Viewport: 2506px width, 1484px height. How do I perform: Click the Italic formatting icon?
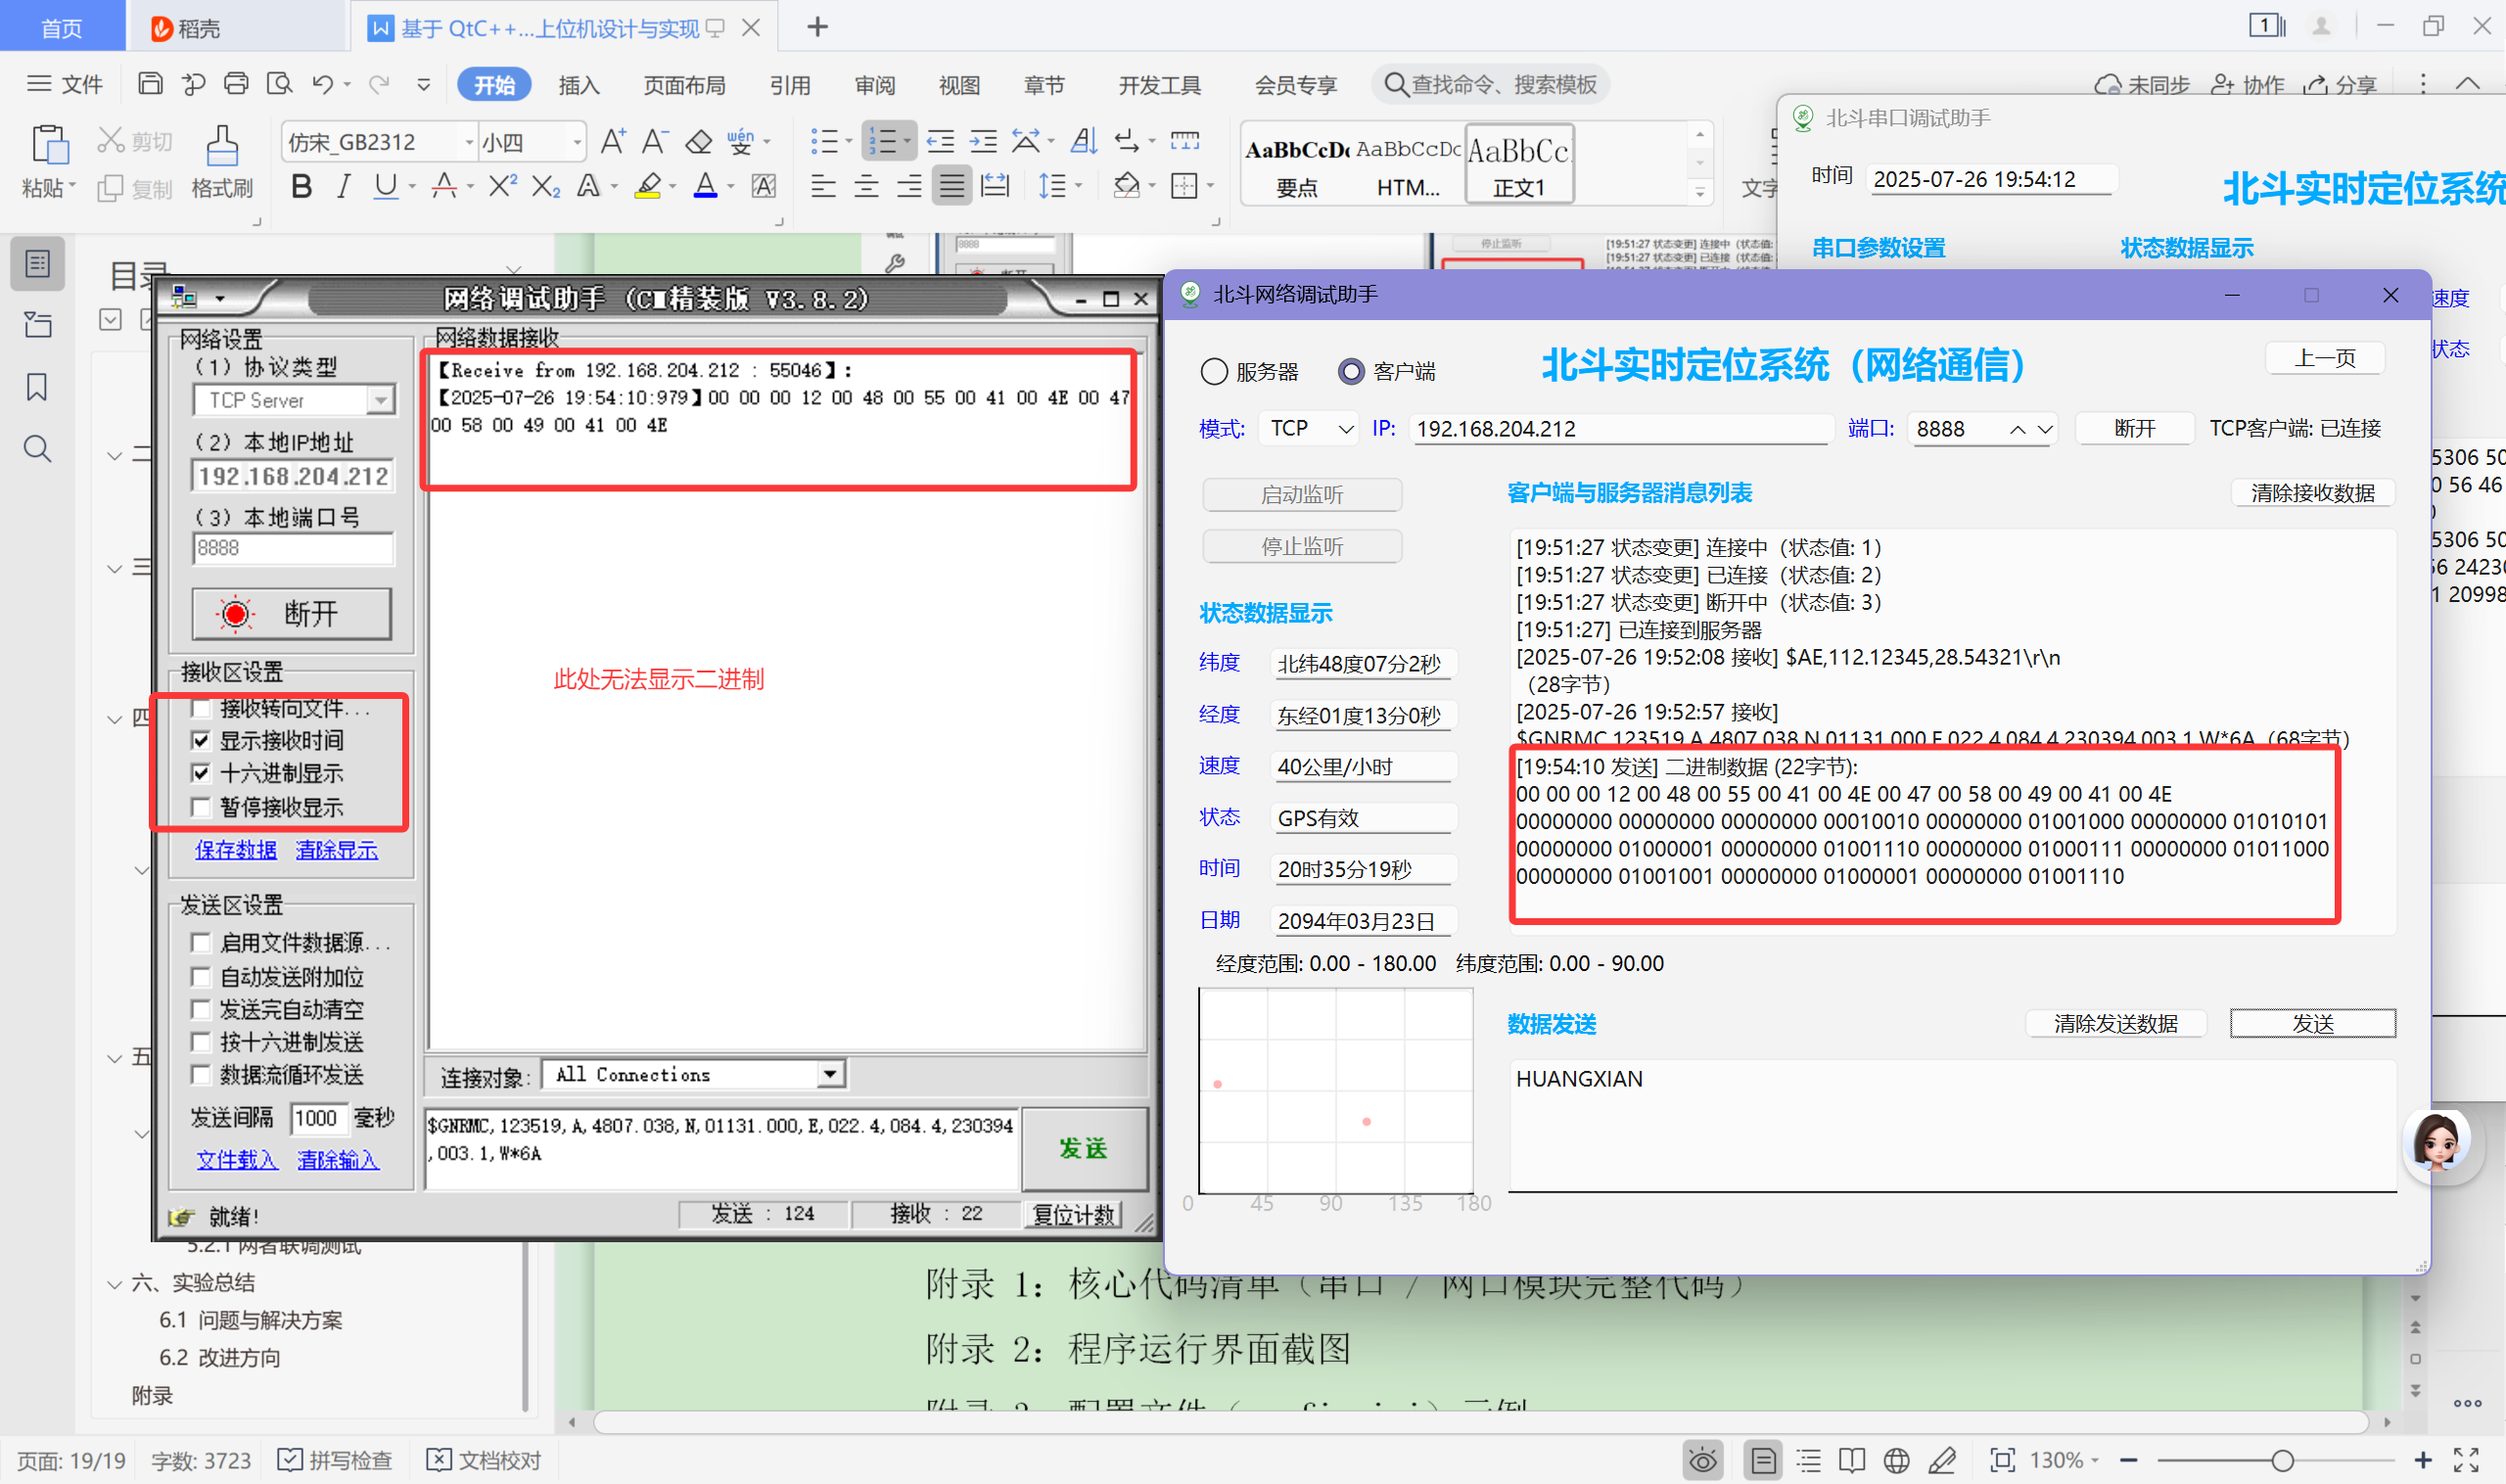pyautogui.click(x=343, y=186)
